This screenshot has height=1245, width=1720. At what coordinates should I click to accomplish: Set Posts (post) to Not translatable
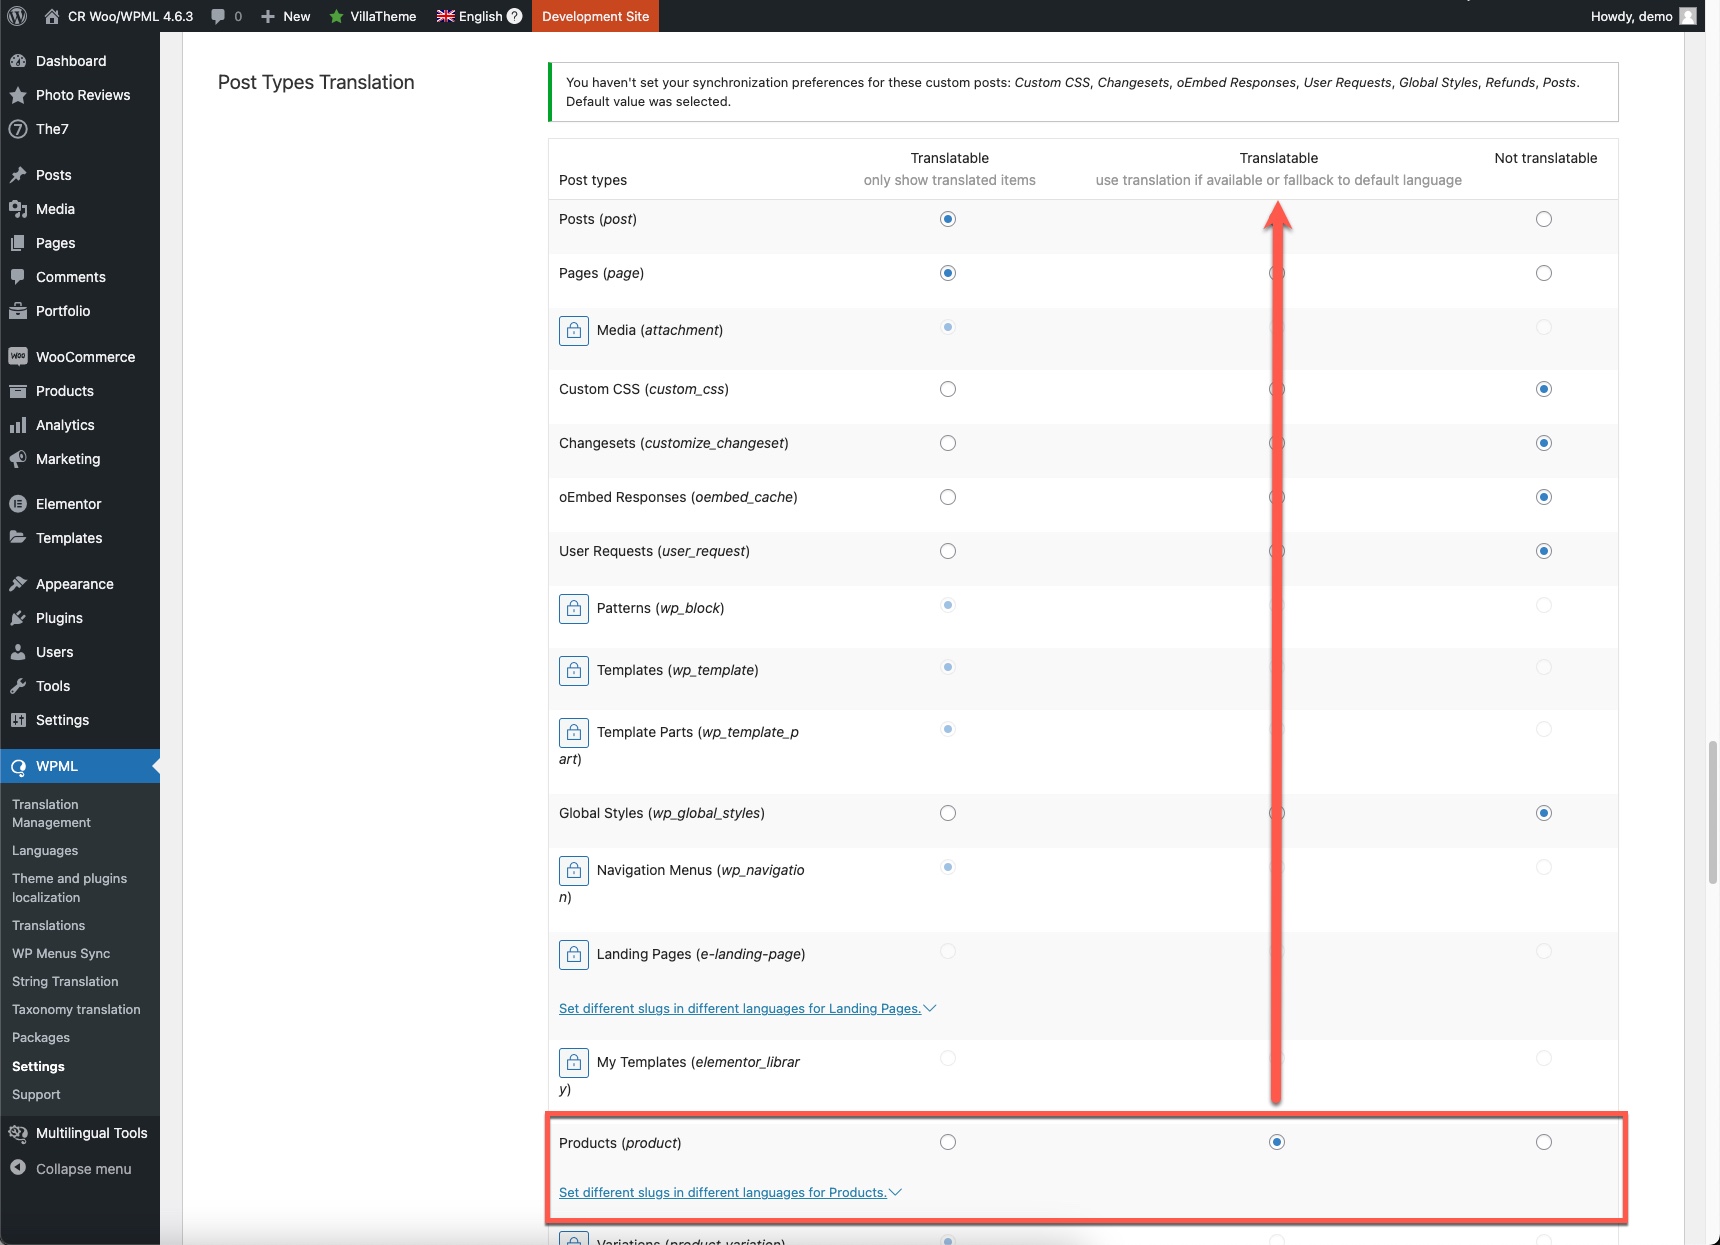click(1544, 219)
